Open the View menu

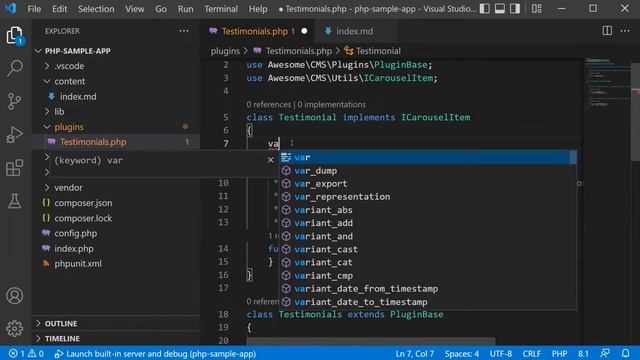point(135,9)
